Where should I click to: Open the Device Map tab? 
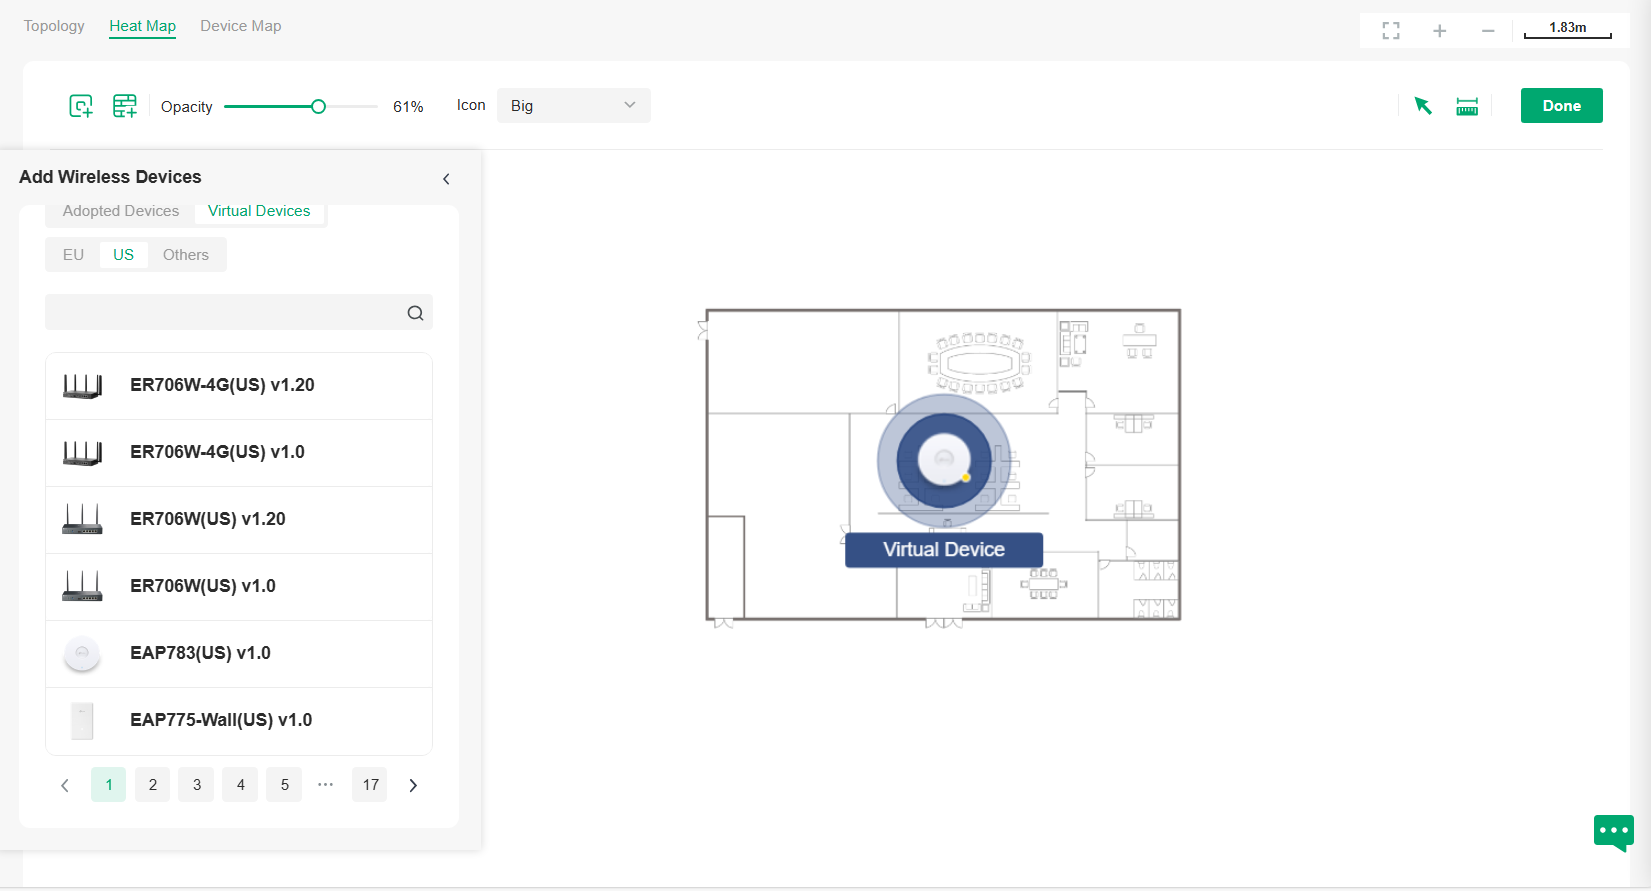[240, 26]
